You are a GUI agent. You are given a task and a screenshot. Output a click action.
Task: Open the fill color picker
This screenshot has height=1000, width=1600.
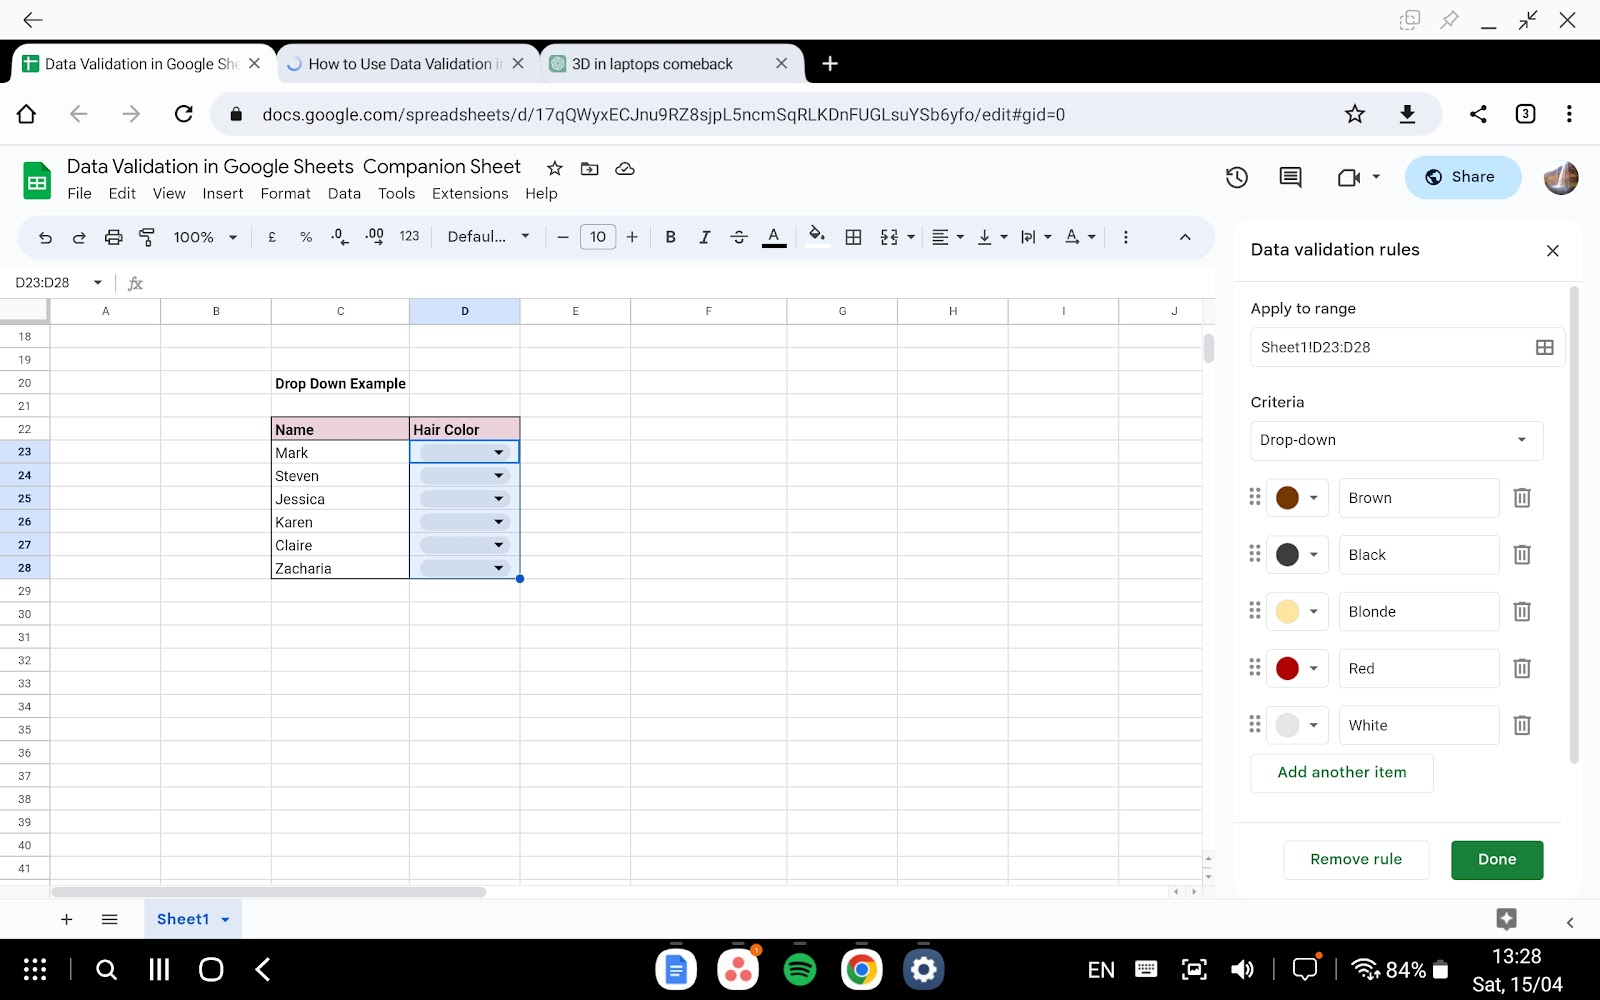(817, 237)
